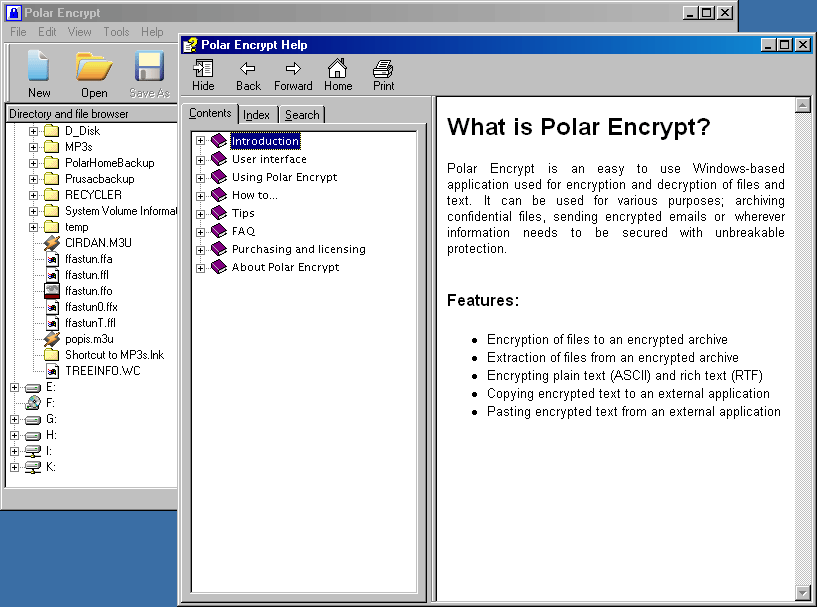This screenshot has height=607, width=817.
Task: Click the TREEINFO.WC file icon
Action: pos(52,371)
